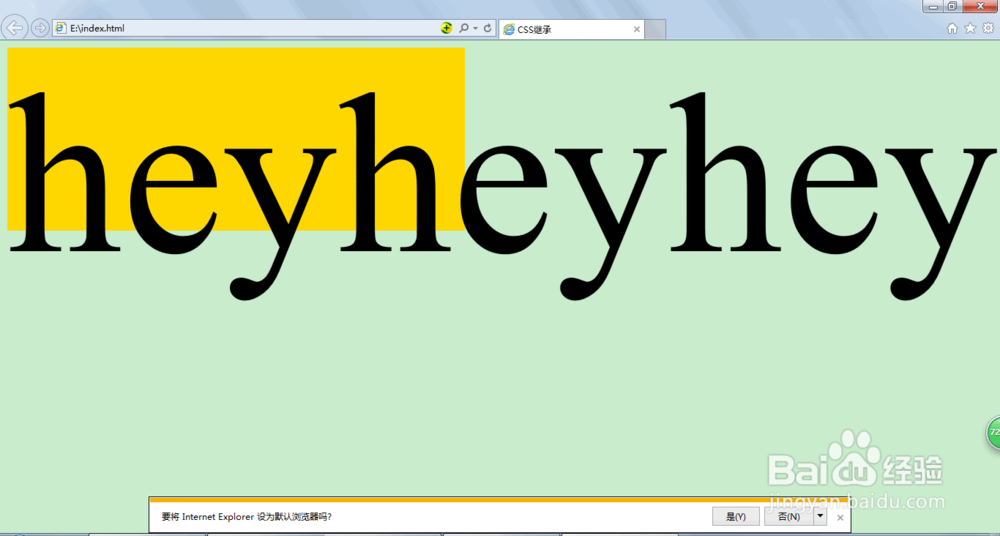Open the Home page icon
Image resolution: width=1000 pixels, height=536 pixels.
(952, 28)
